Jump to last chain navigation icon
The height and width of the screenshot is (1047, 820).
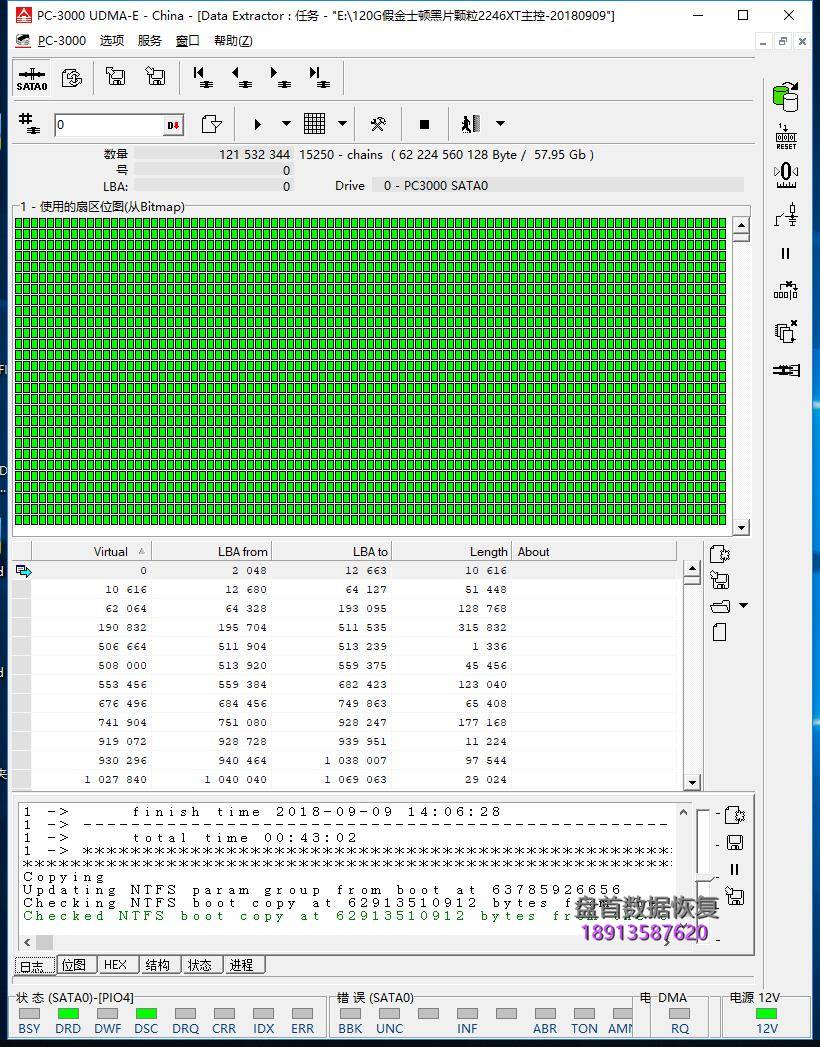[x=318, y=77]
